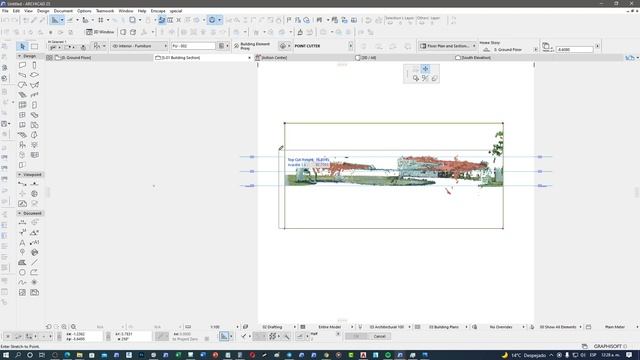Collapse the Document section of the toolbox
Viewport: 640px width, 360px height.
point(20,213)
